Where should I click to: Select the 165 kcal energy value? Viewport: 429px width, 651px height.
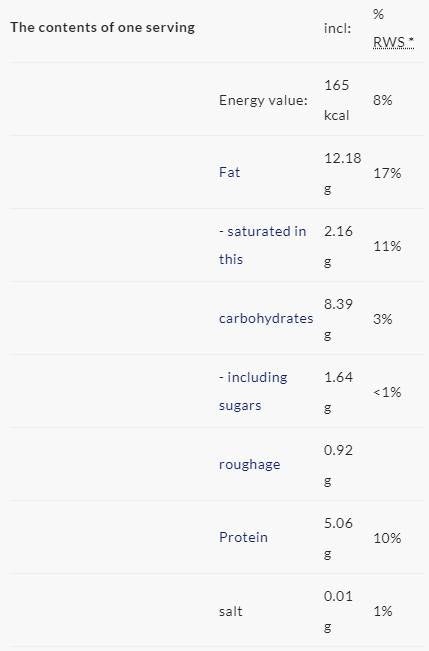pyautogui.click(x=337, y=100)
